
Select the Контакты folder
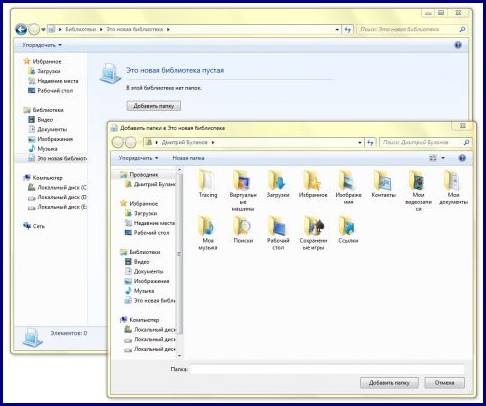point(383,184)
